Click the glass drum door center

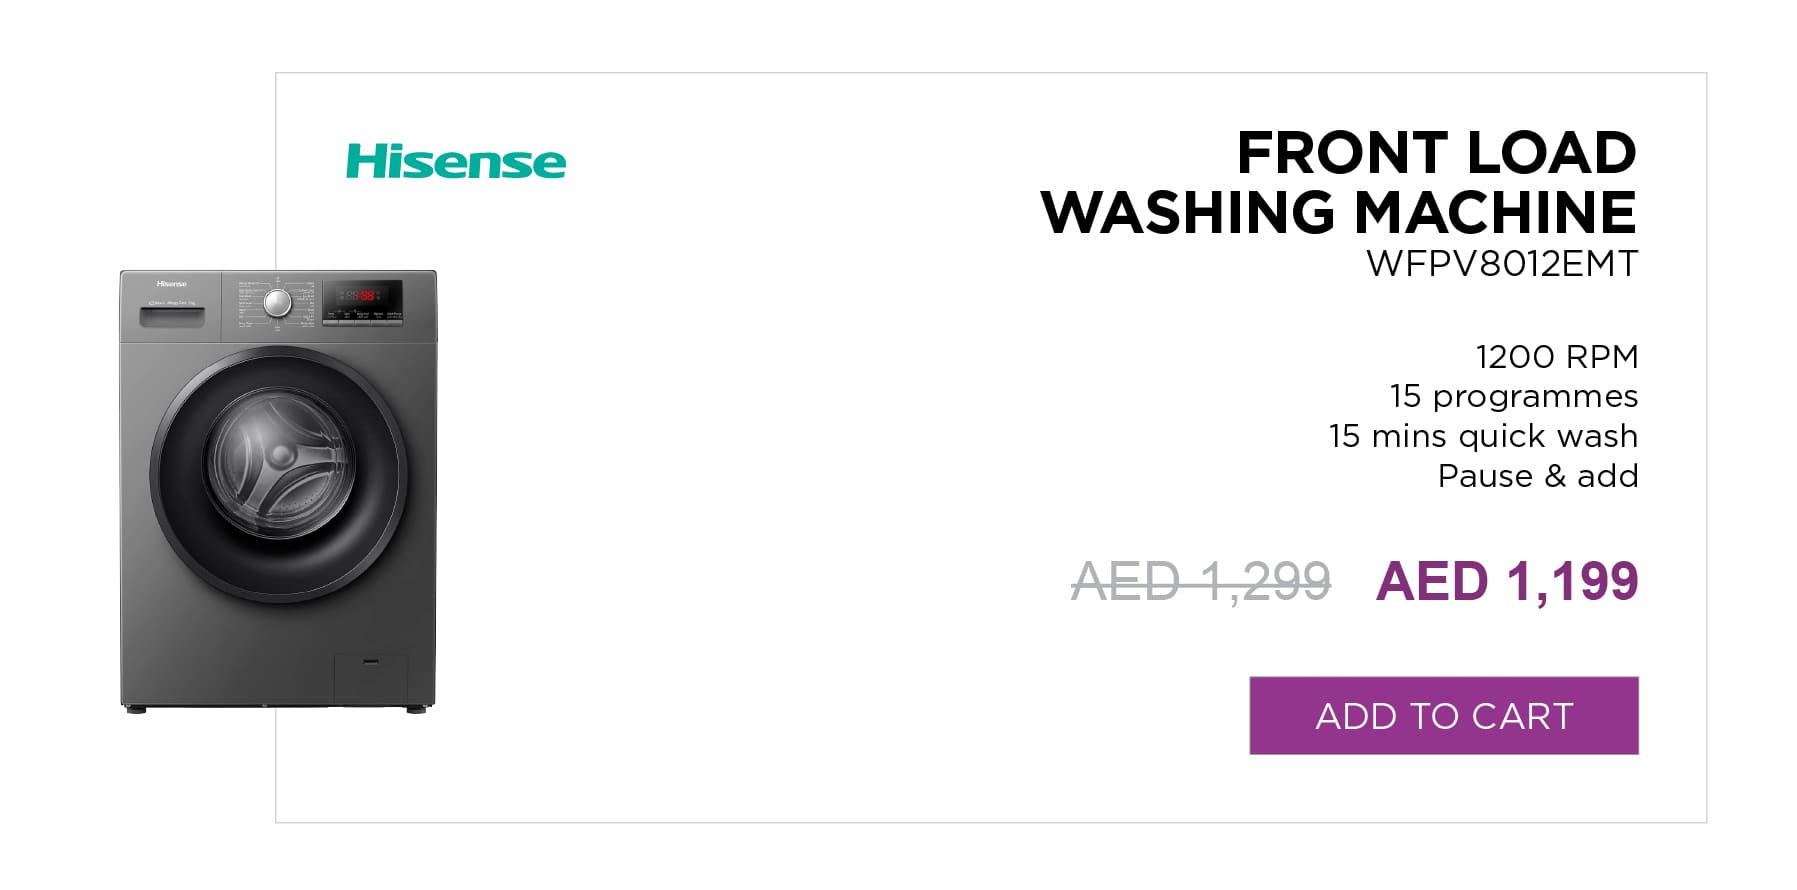(x=279, y=463)
